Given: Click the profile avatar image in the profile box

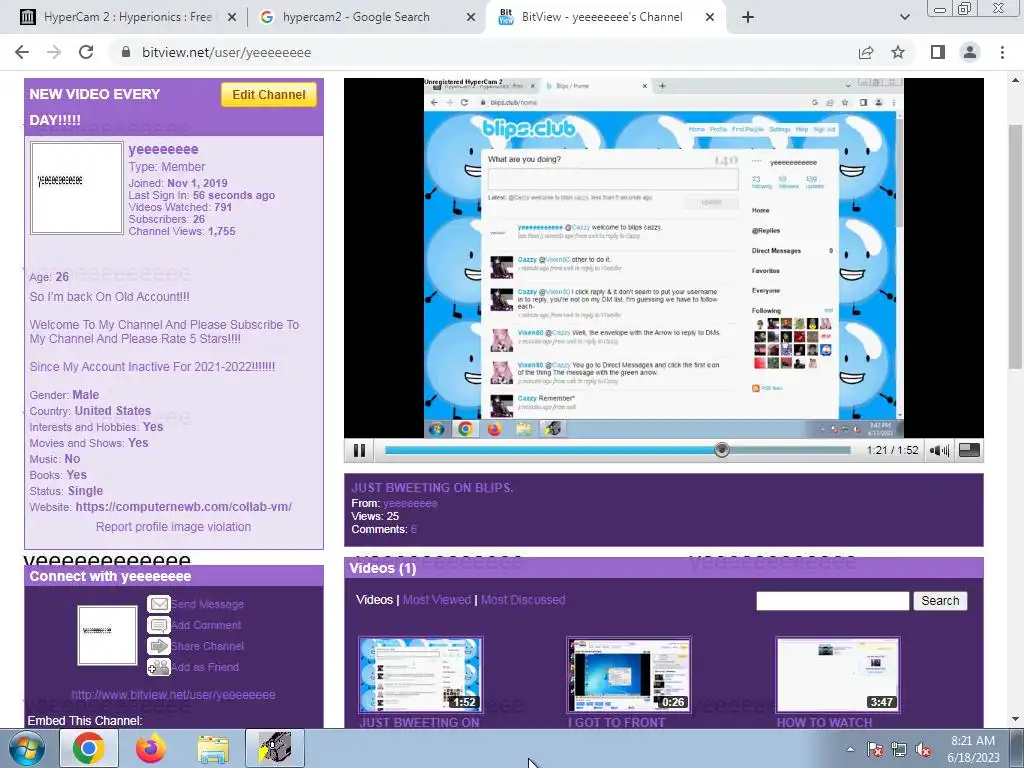Looking at the screenshot, I should tap(77, 188).
